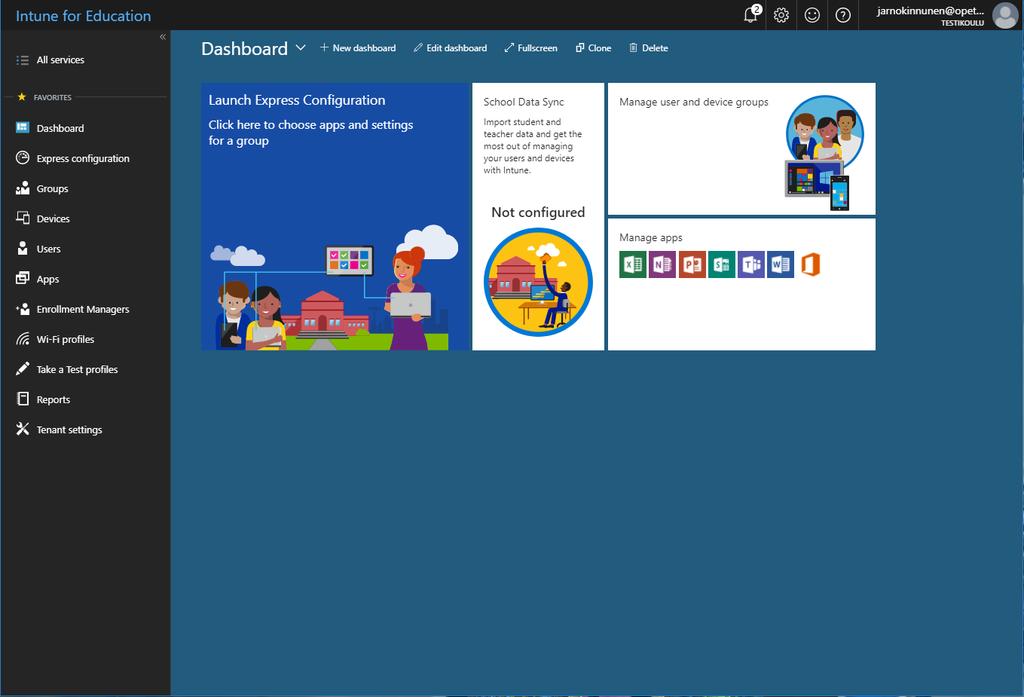This screenshot has width=1024, height=697.
Task: Click Edit dashboard
Action: [x=450, y=48]
